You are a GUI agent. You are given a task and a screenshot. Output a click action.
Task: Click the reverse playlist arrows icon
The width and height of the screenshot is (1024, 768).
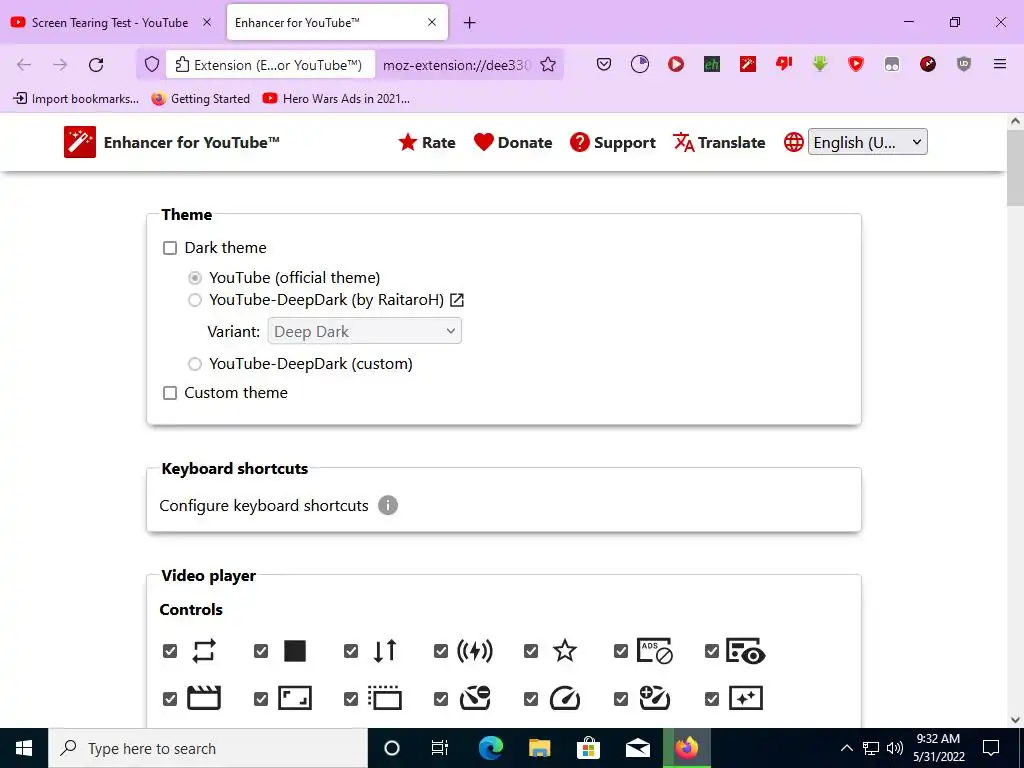[x=385, y=651]
